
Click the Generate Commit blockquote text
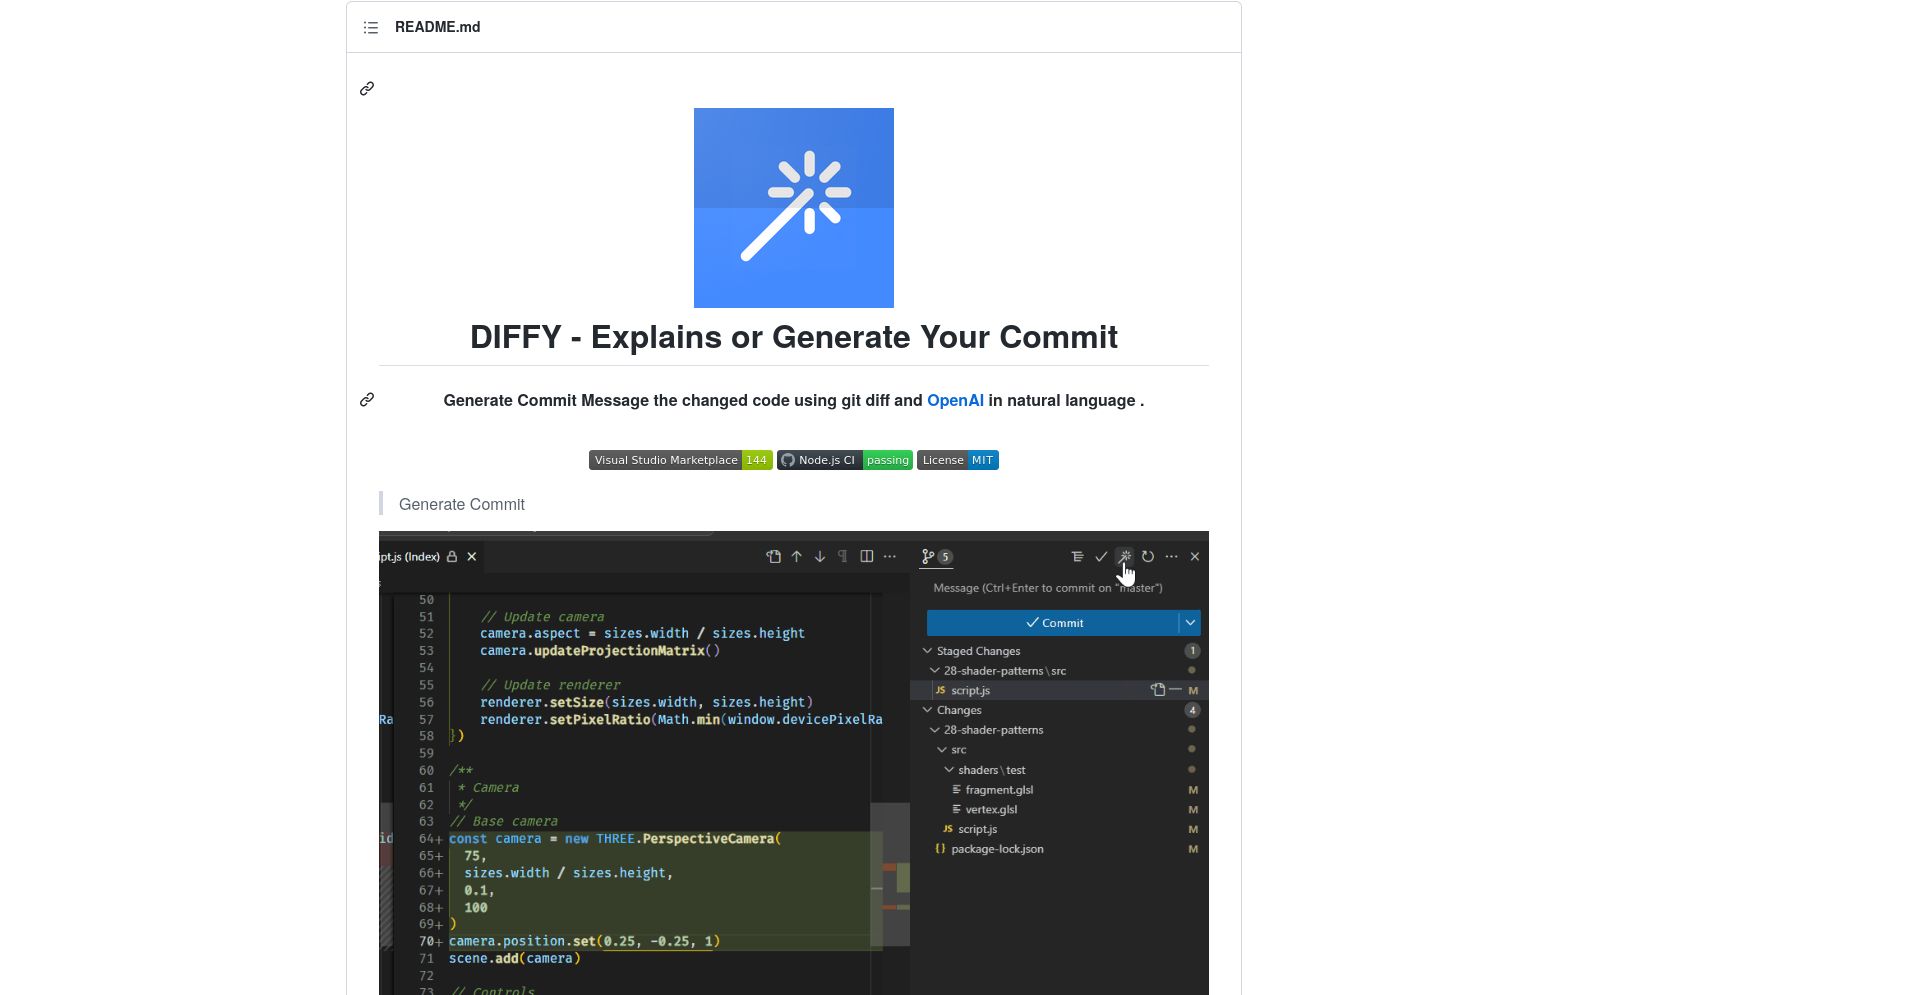[462, 504]
